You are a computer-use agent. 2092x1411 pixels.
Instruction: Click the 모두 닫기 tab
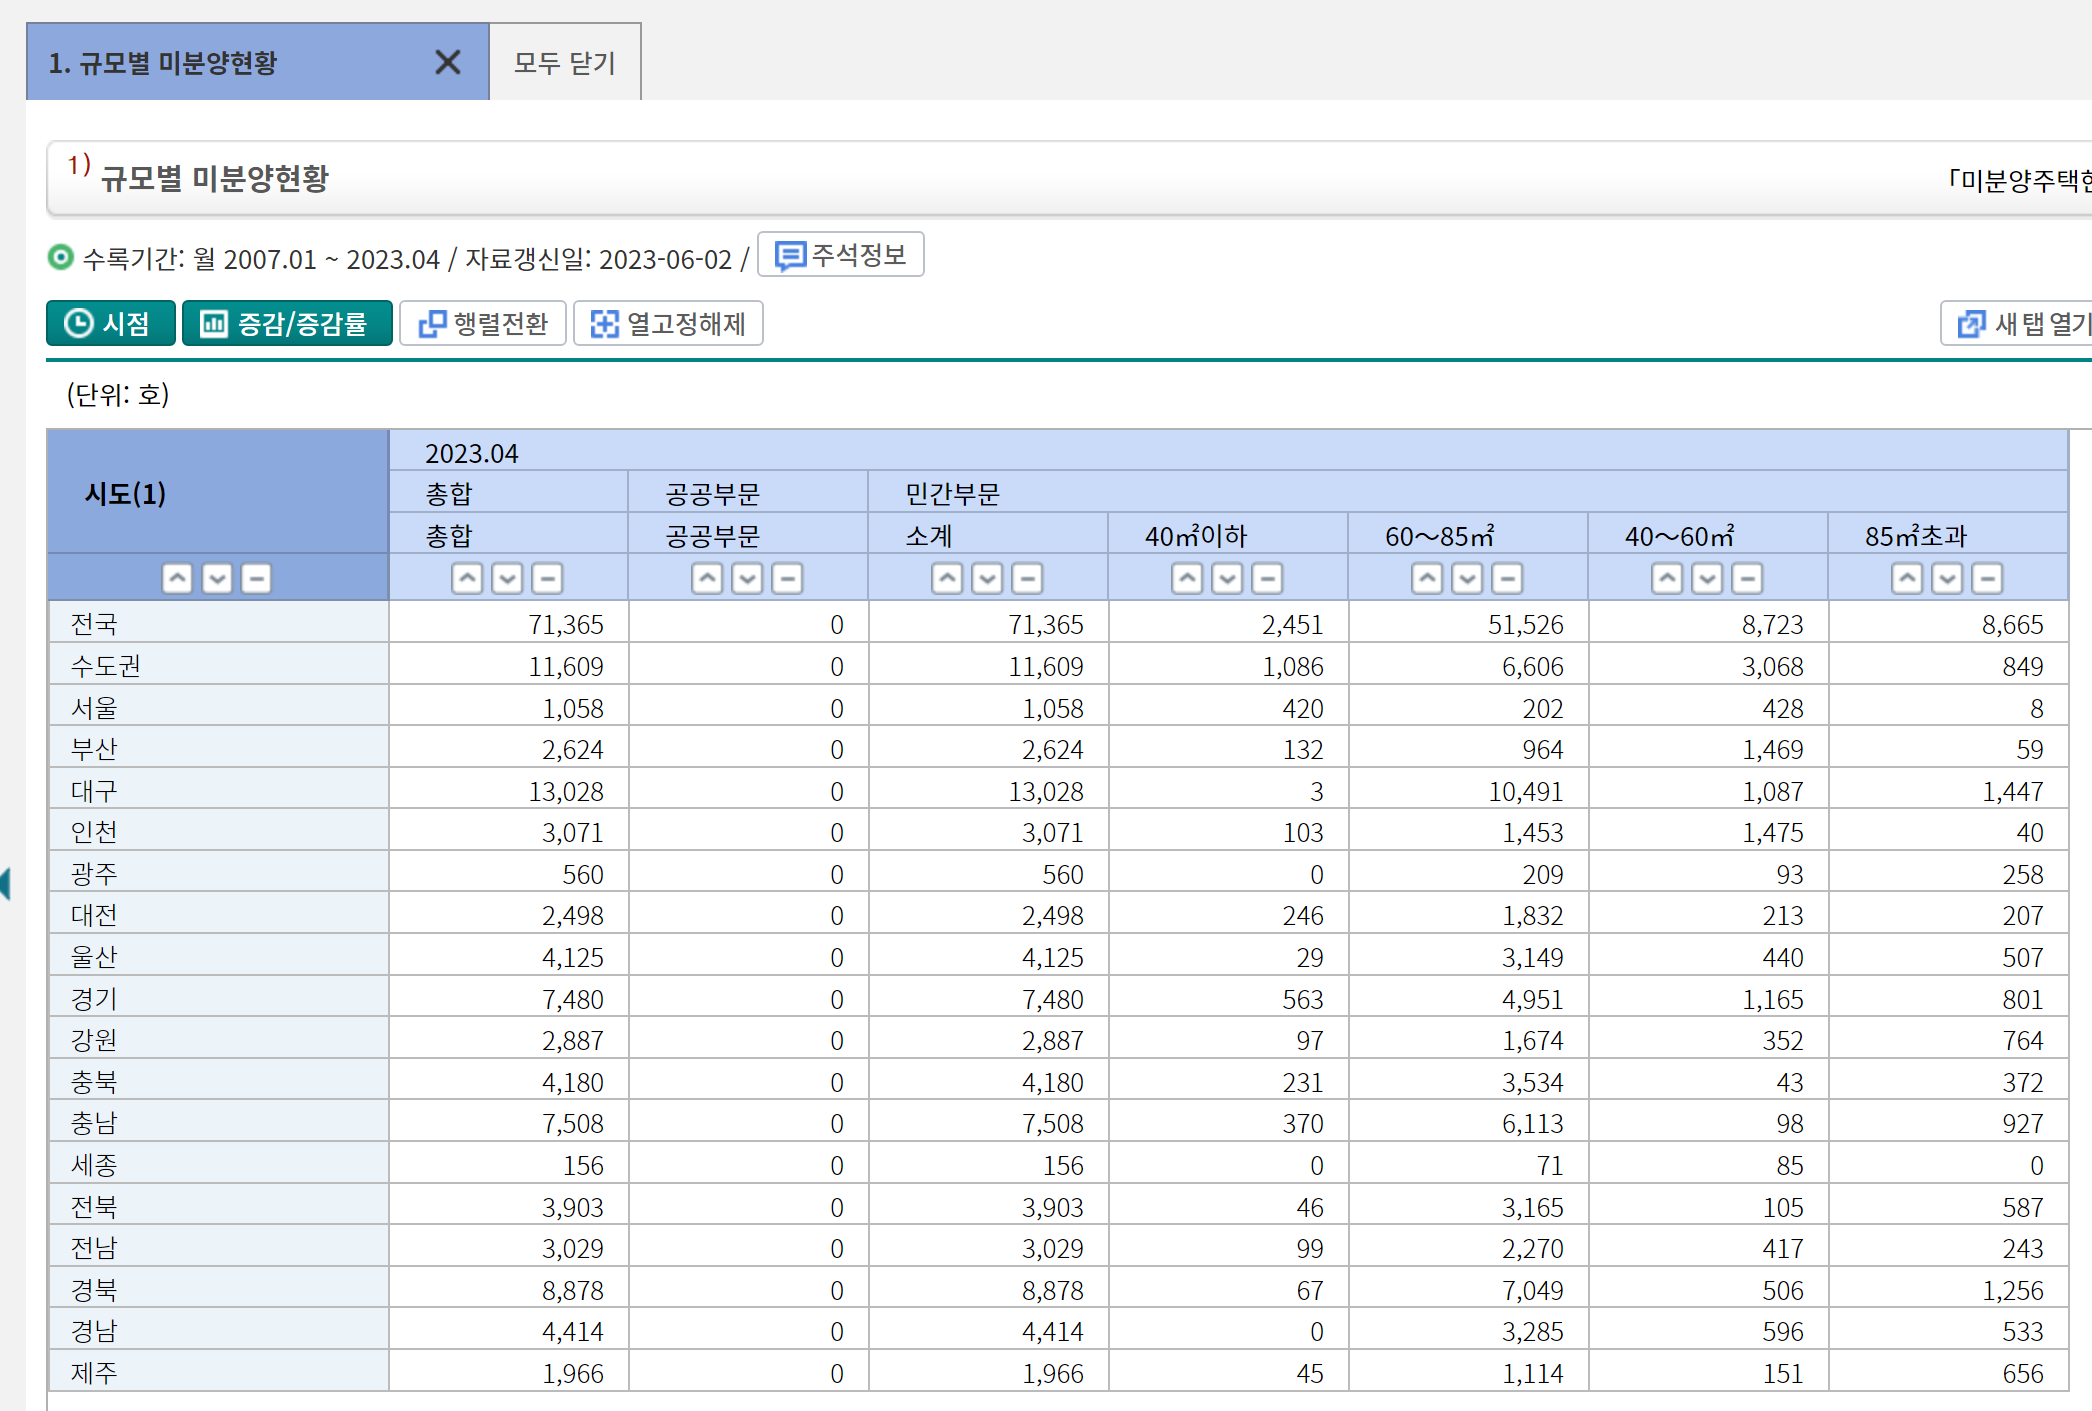565,63
